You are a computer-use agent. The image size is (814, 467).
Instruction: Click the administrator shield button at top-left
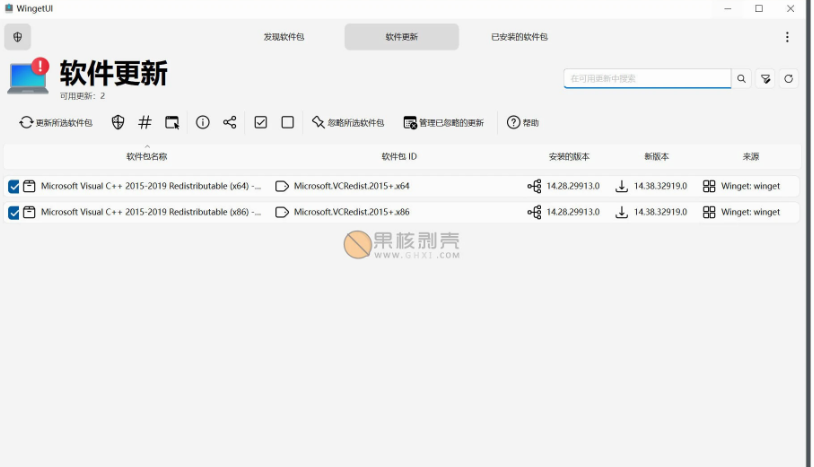coord(18,37)
